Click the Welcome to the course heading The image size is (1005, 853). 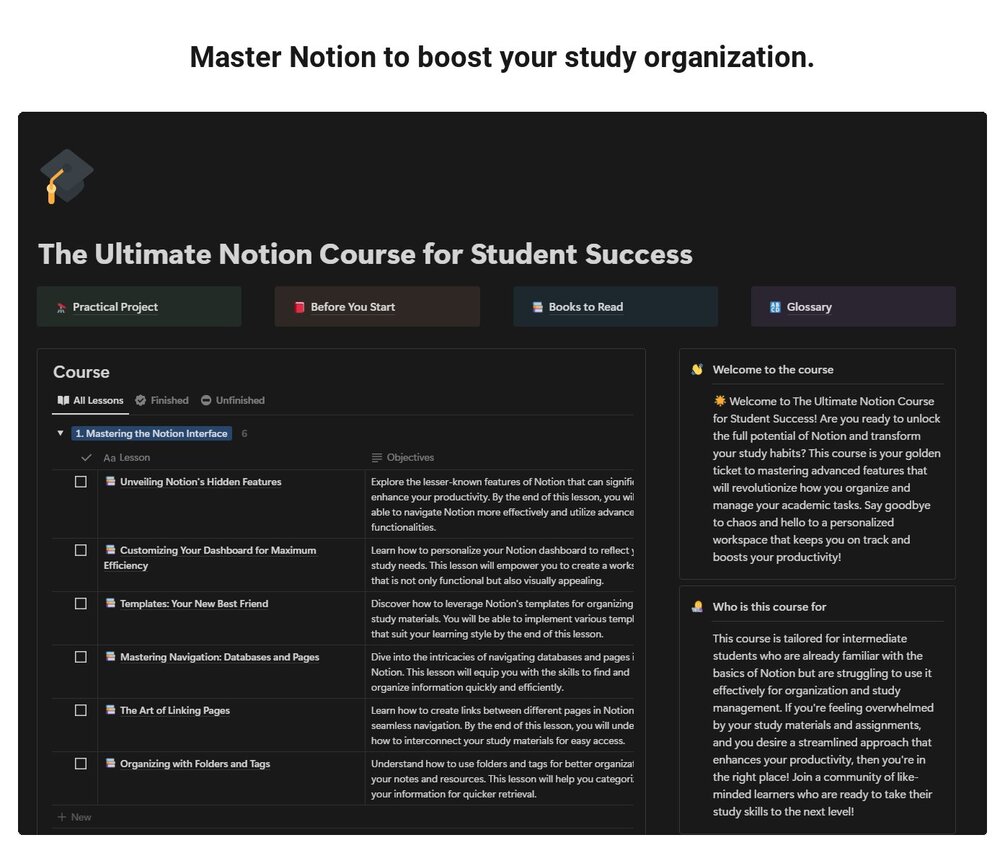point(773,370)
